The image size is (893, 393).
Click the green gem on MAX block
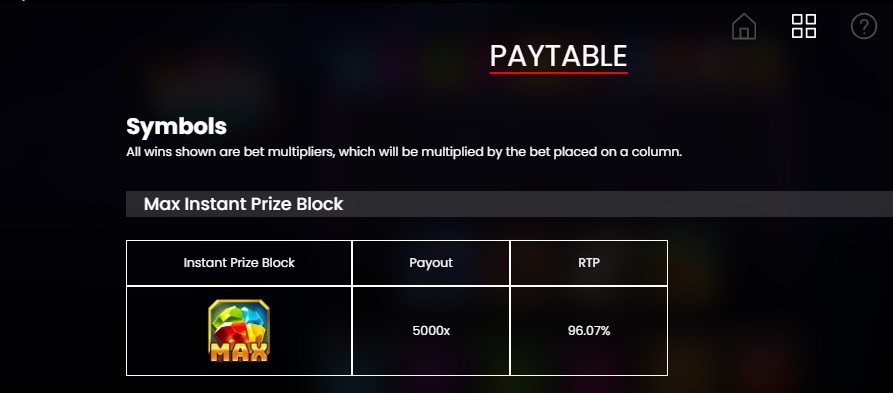point(226,317)
